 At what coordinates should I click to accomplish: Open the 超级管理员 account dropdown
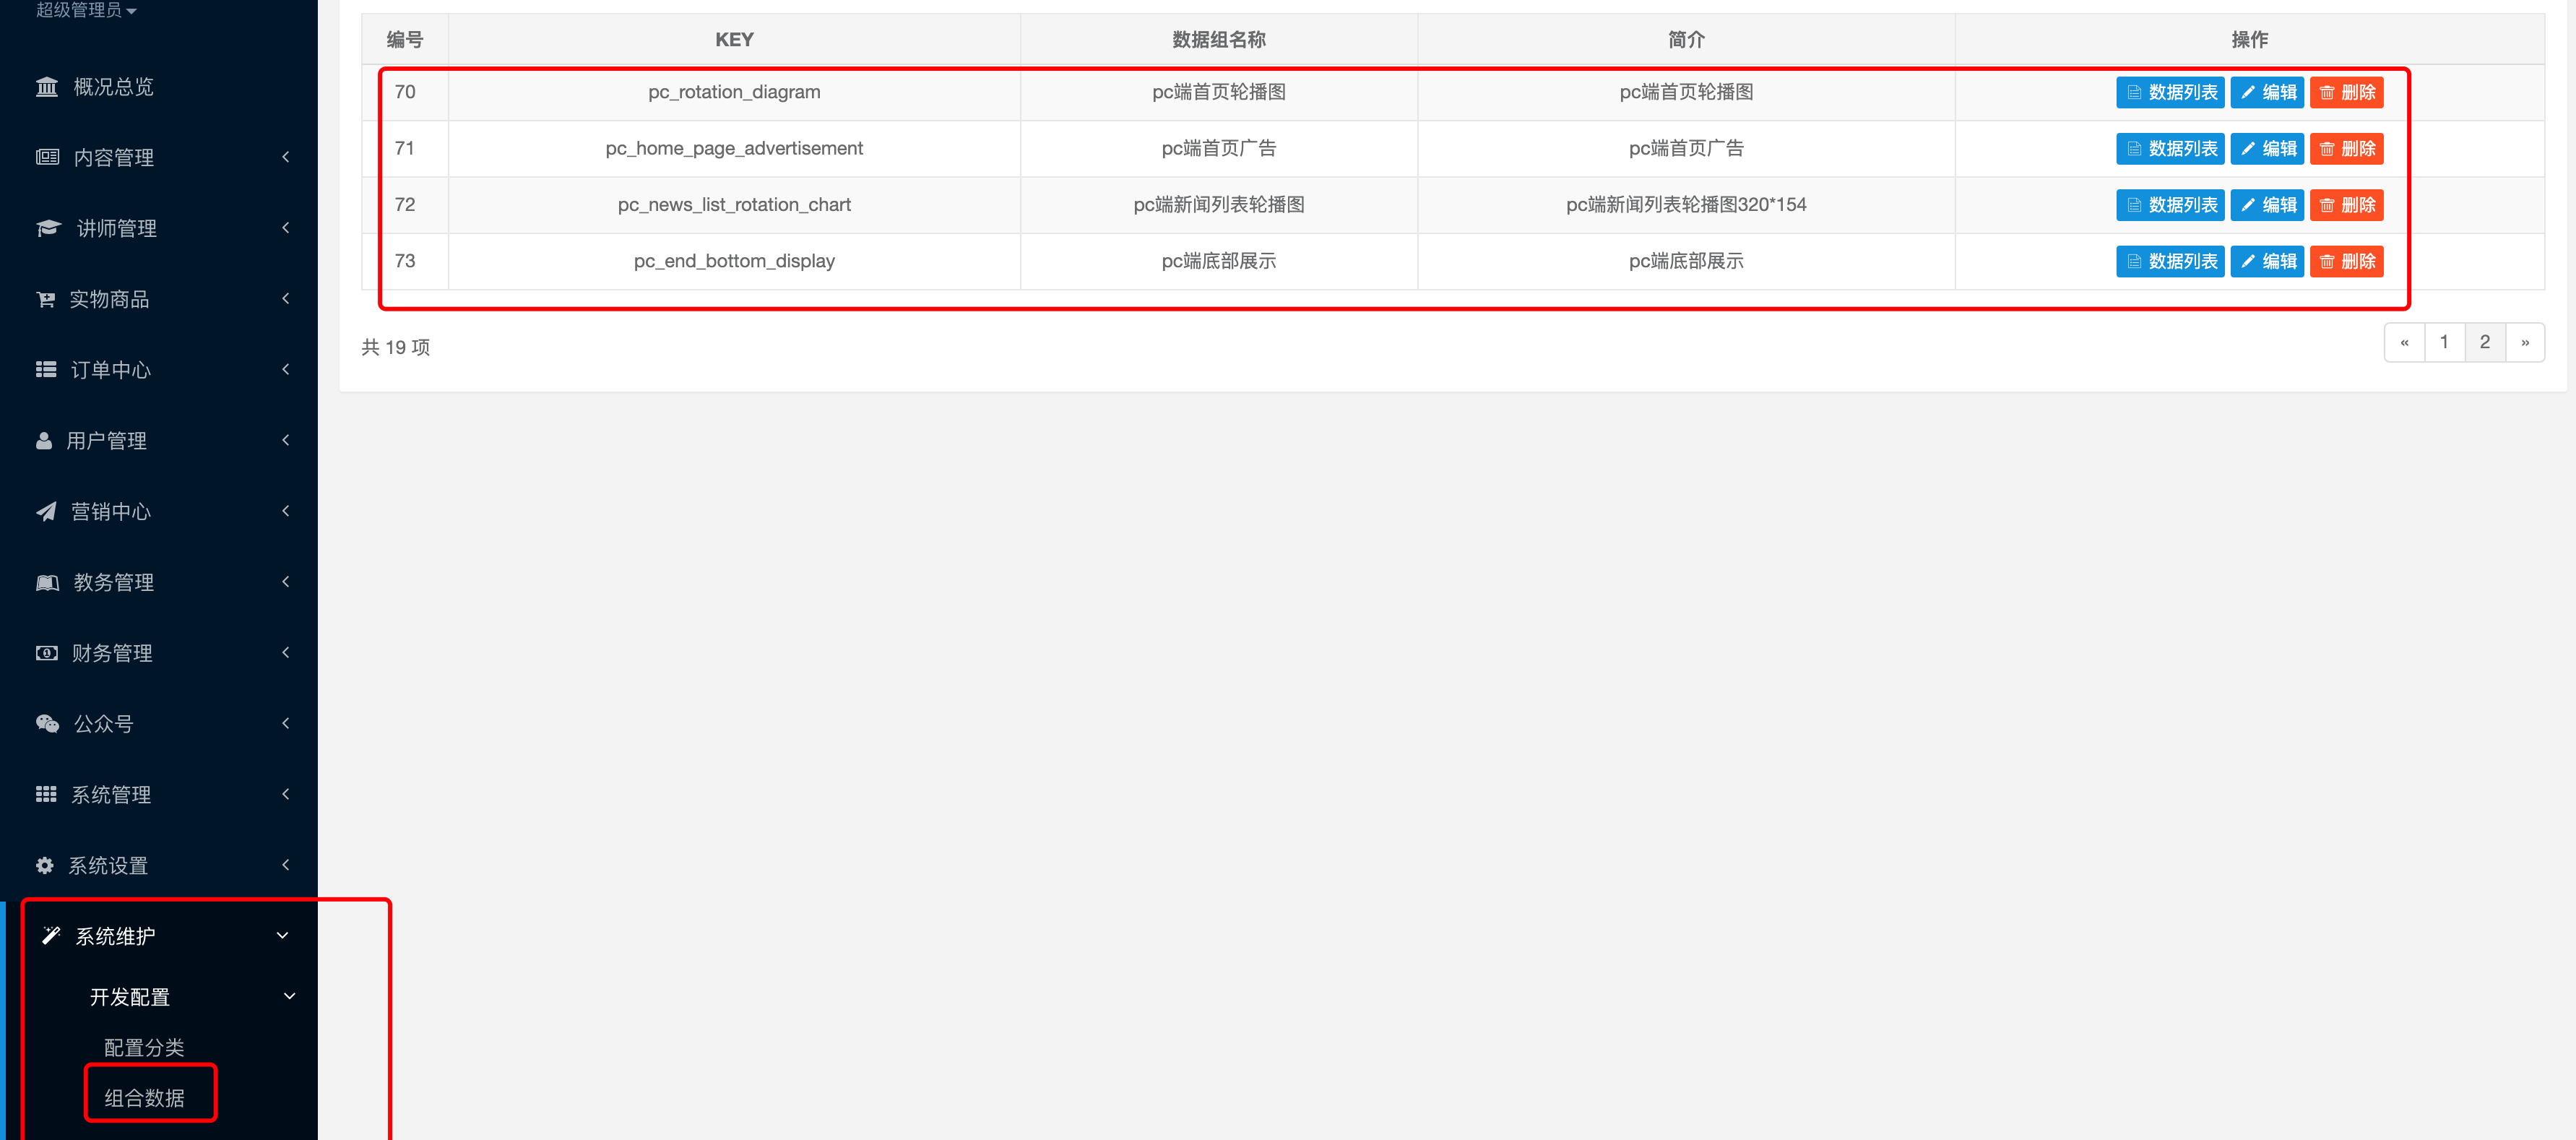(86, 10)
